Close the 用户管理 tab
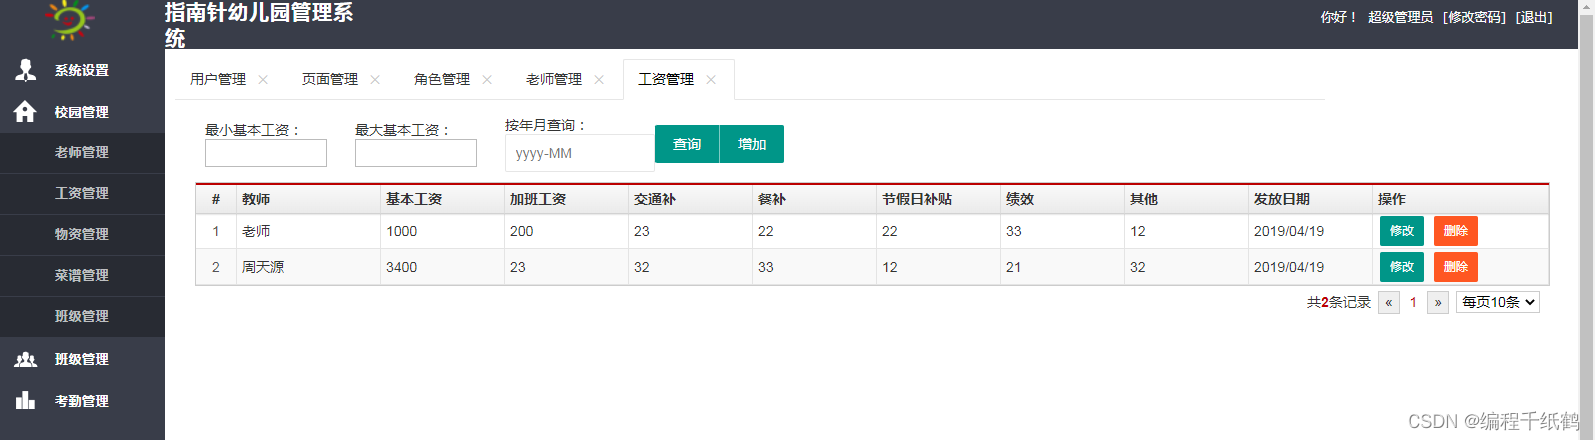This screenshot has height=440, width=1595. pos(263,80)
